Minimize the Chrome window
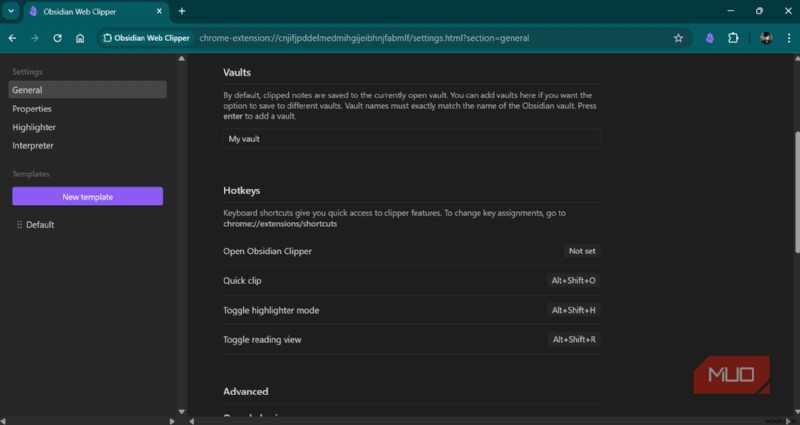 pyautogui.click(x=731, y=11)
